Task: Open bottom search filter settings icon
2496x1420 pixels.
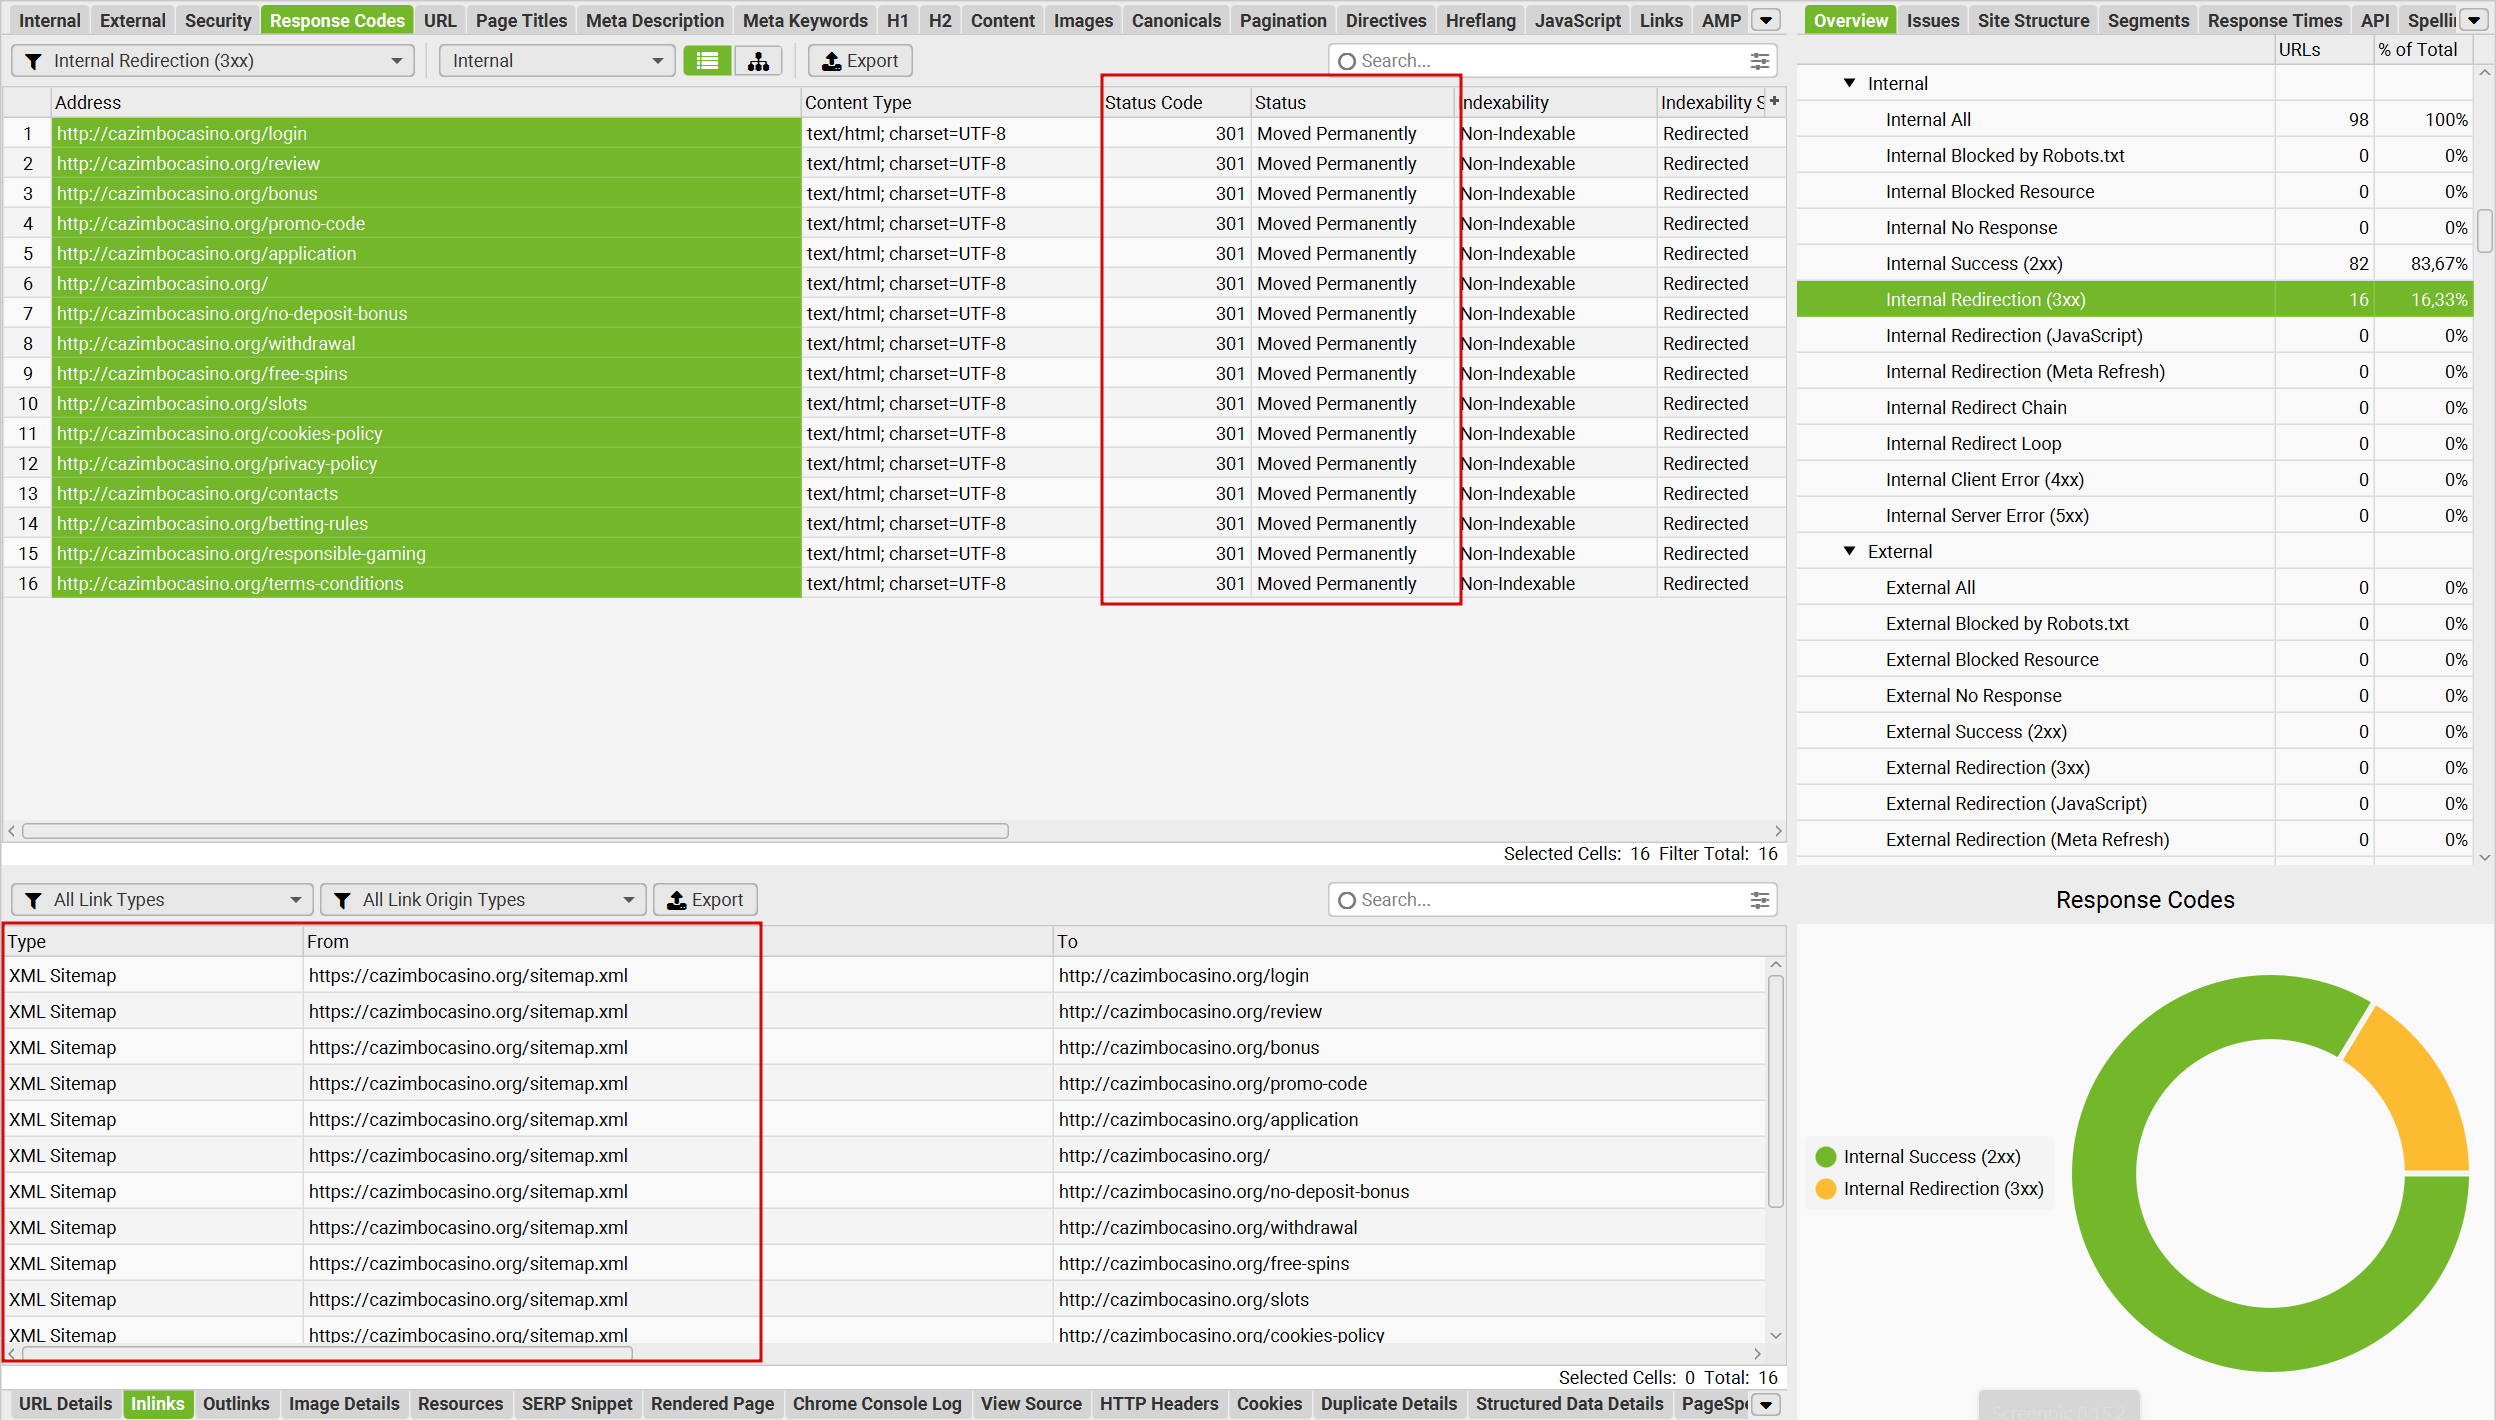Action: [1760, 900]
